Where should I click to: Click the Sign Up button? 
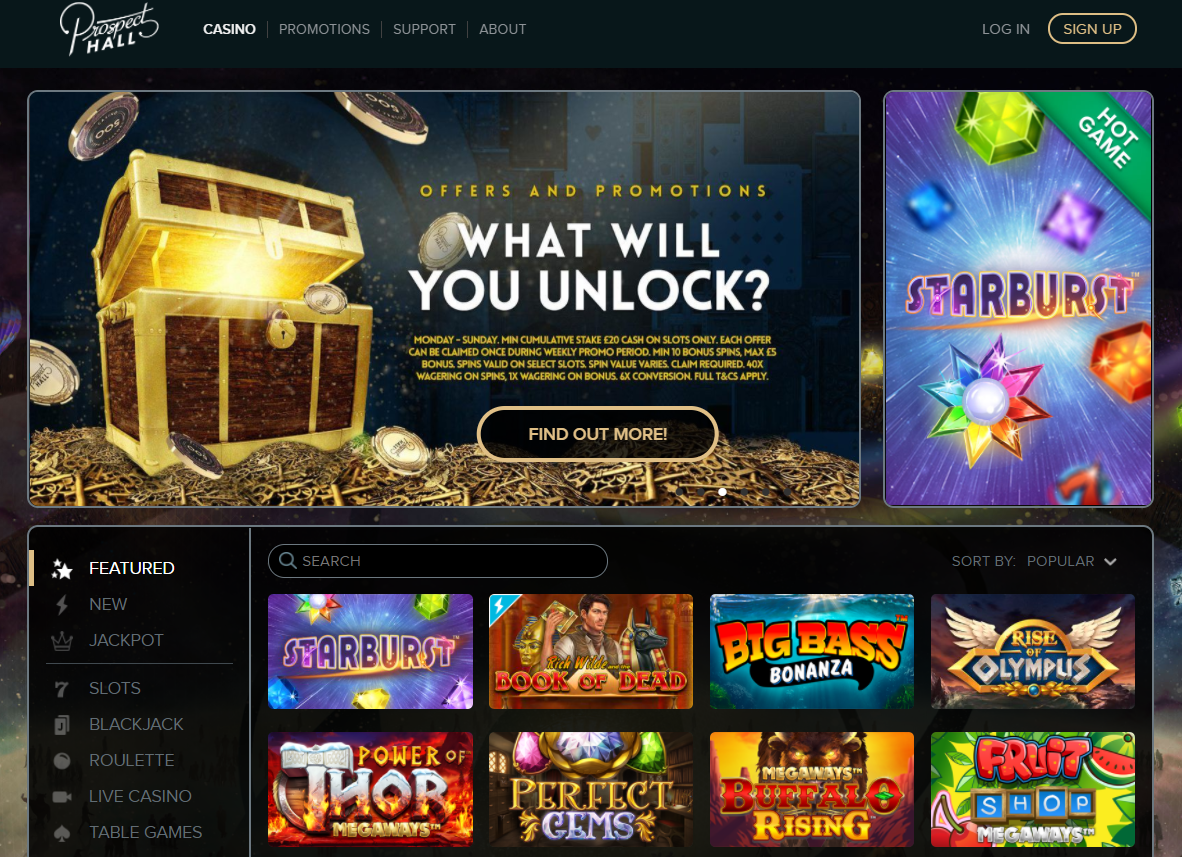click(1092, 29)
